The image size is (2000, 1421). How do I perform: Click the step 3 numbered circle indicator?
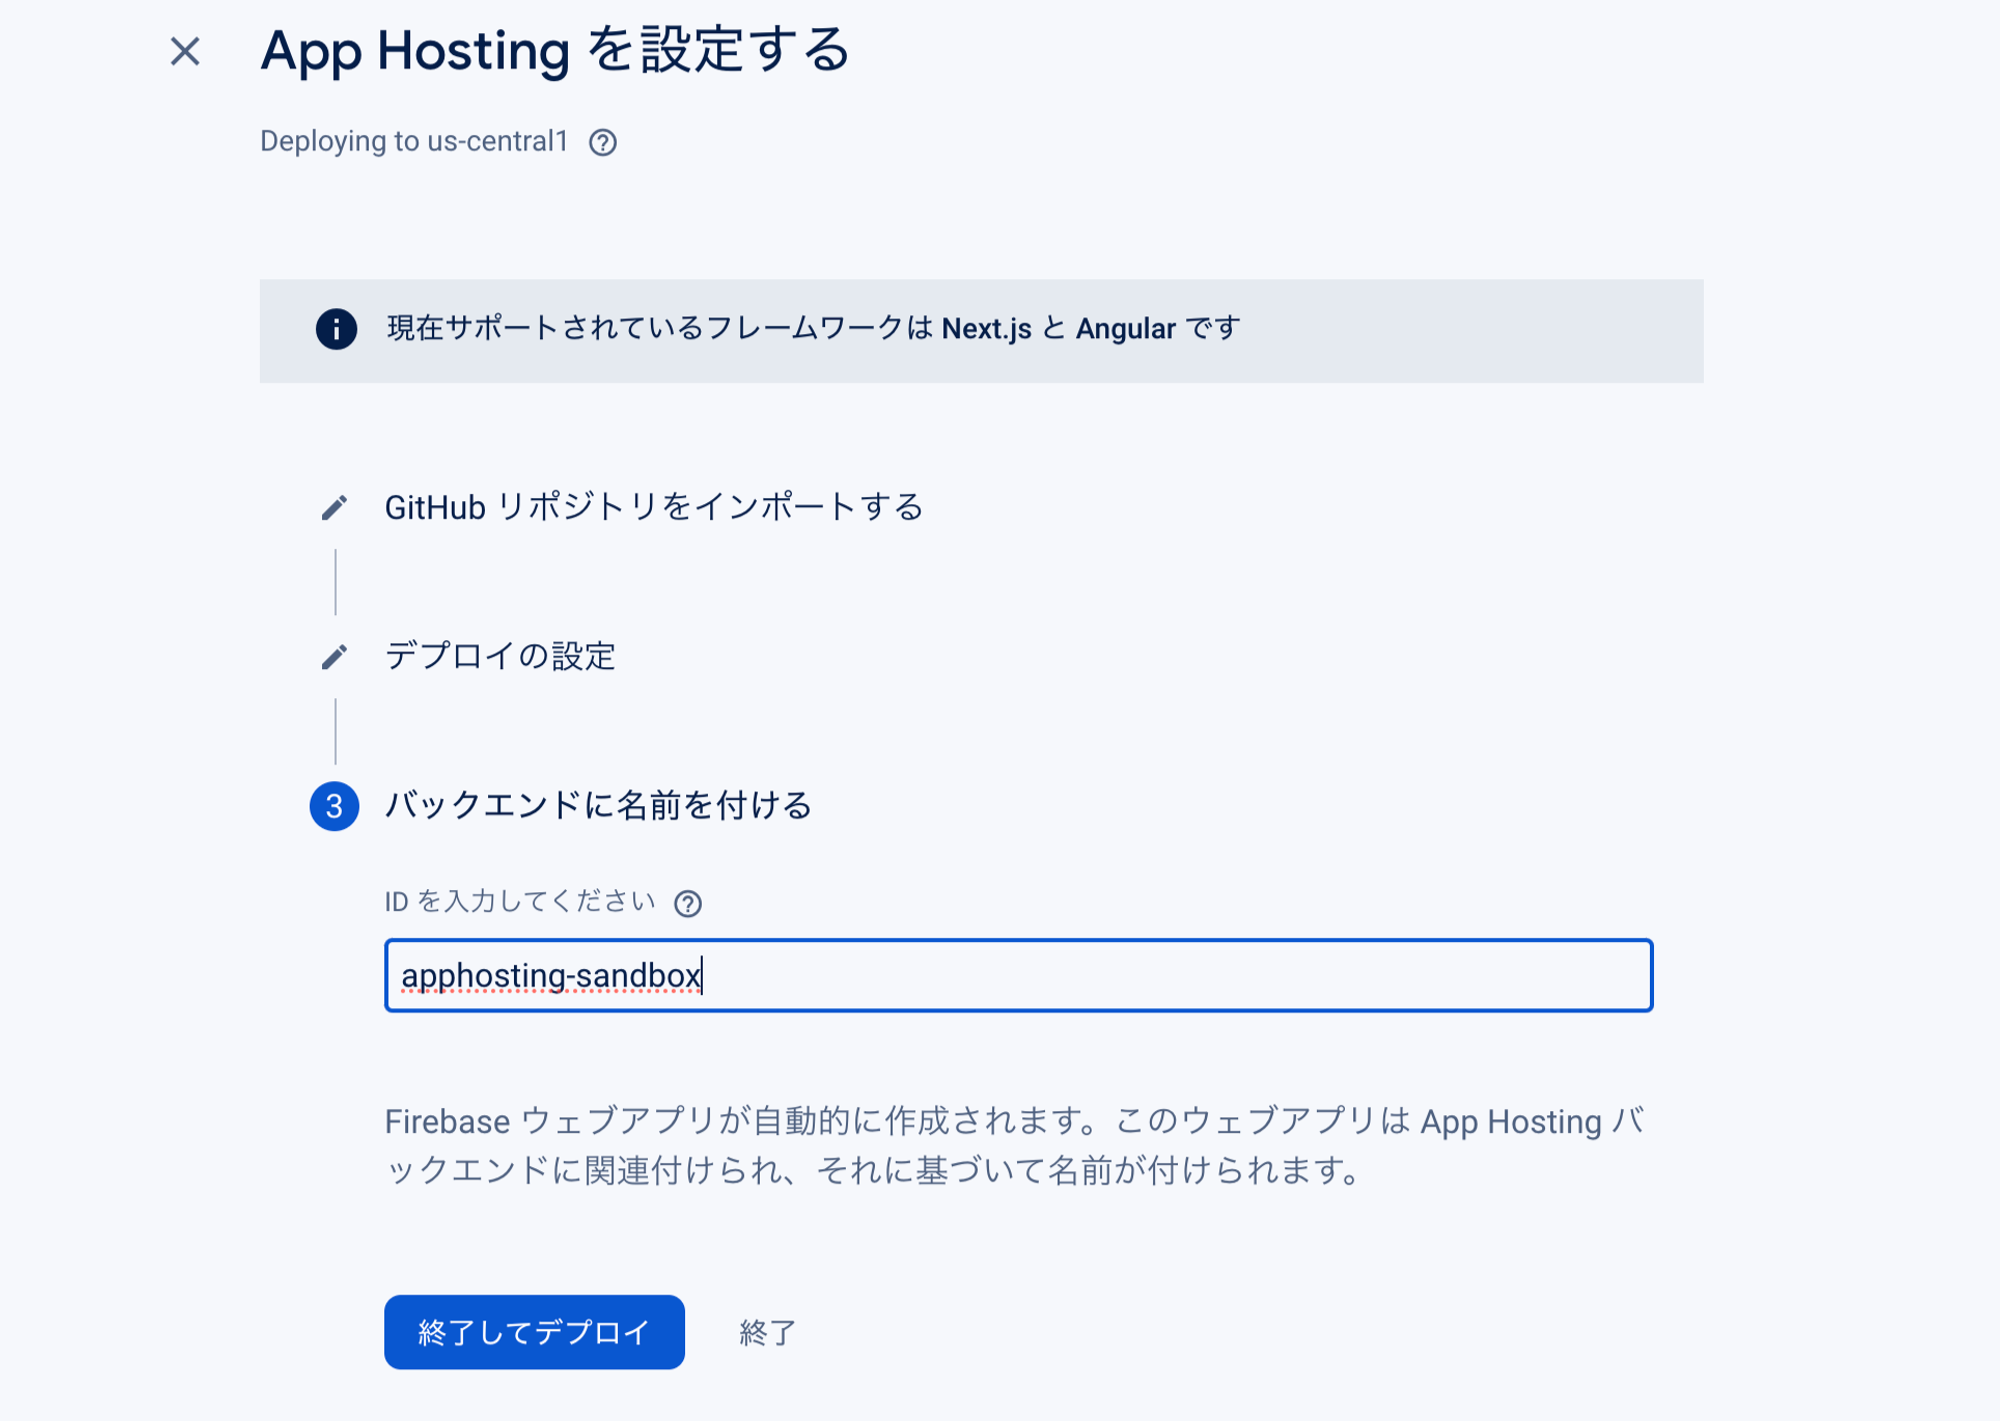click(x=334, y=806)
